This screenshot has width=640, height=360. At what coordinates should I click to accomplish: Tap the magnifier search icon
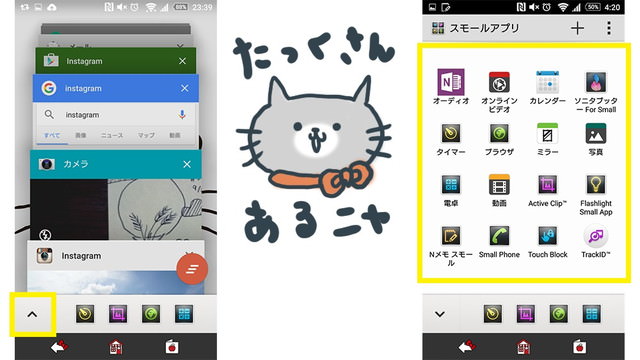click(x=49, y=115)
